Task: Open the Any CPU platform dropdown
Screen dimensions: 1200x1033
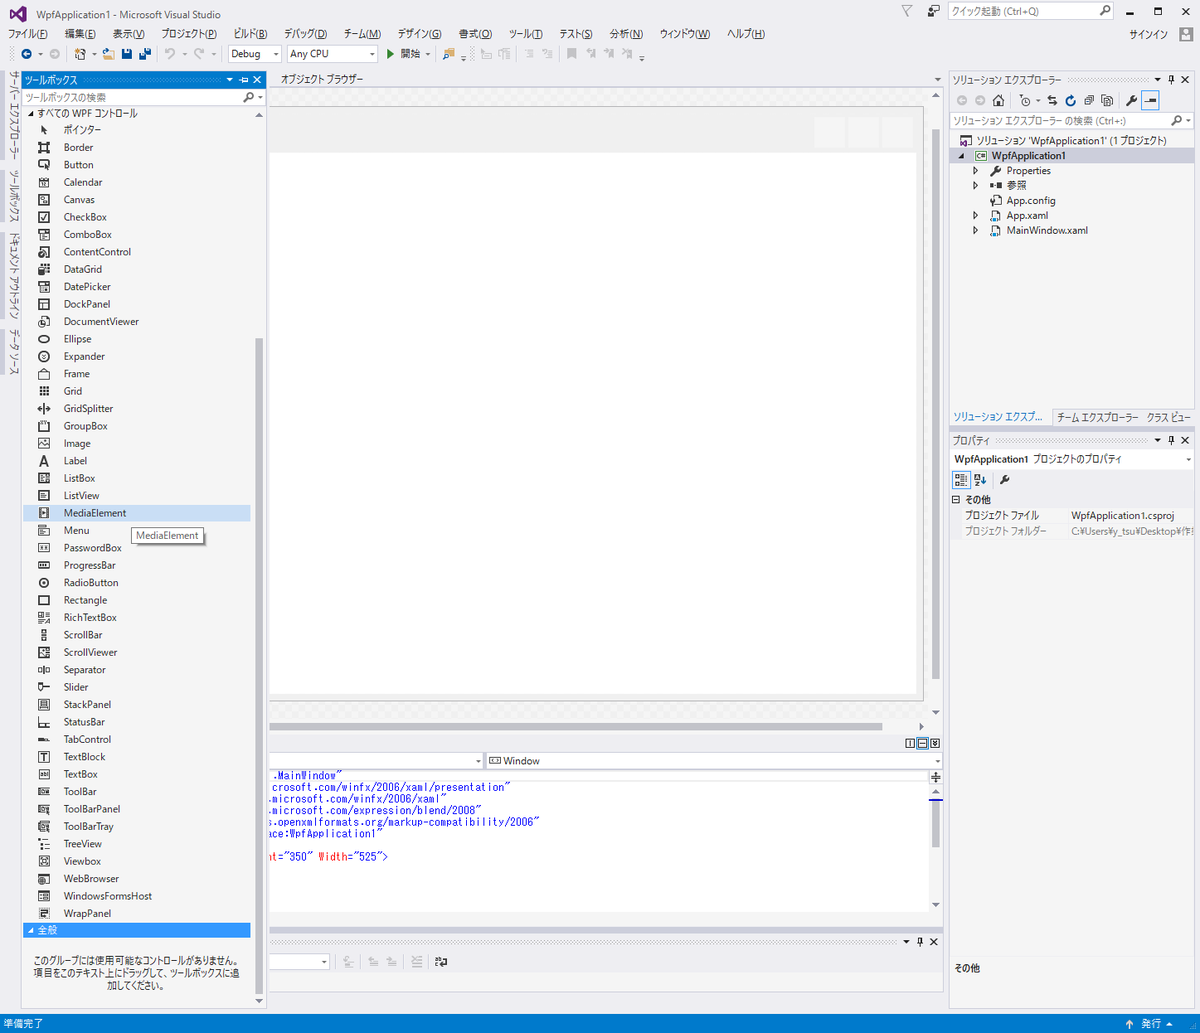Action: click(x=332, y=54)
